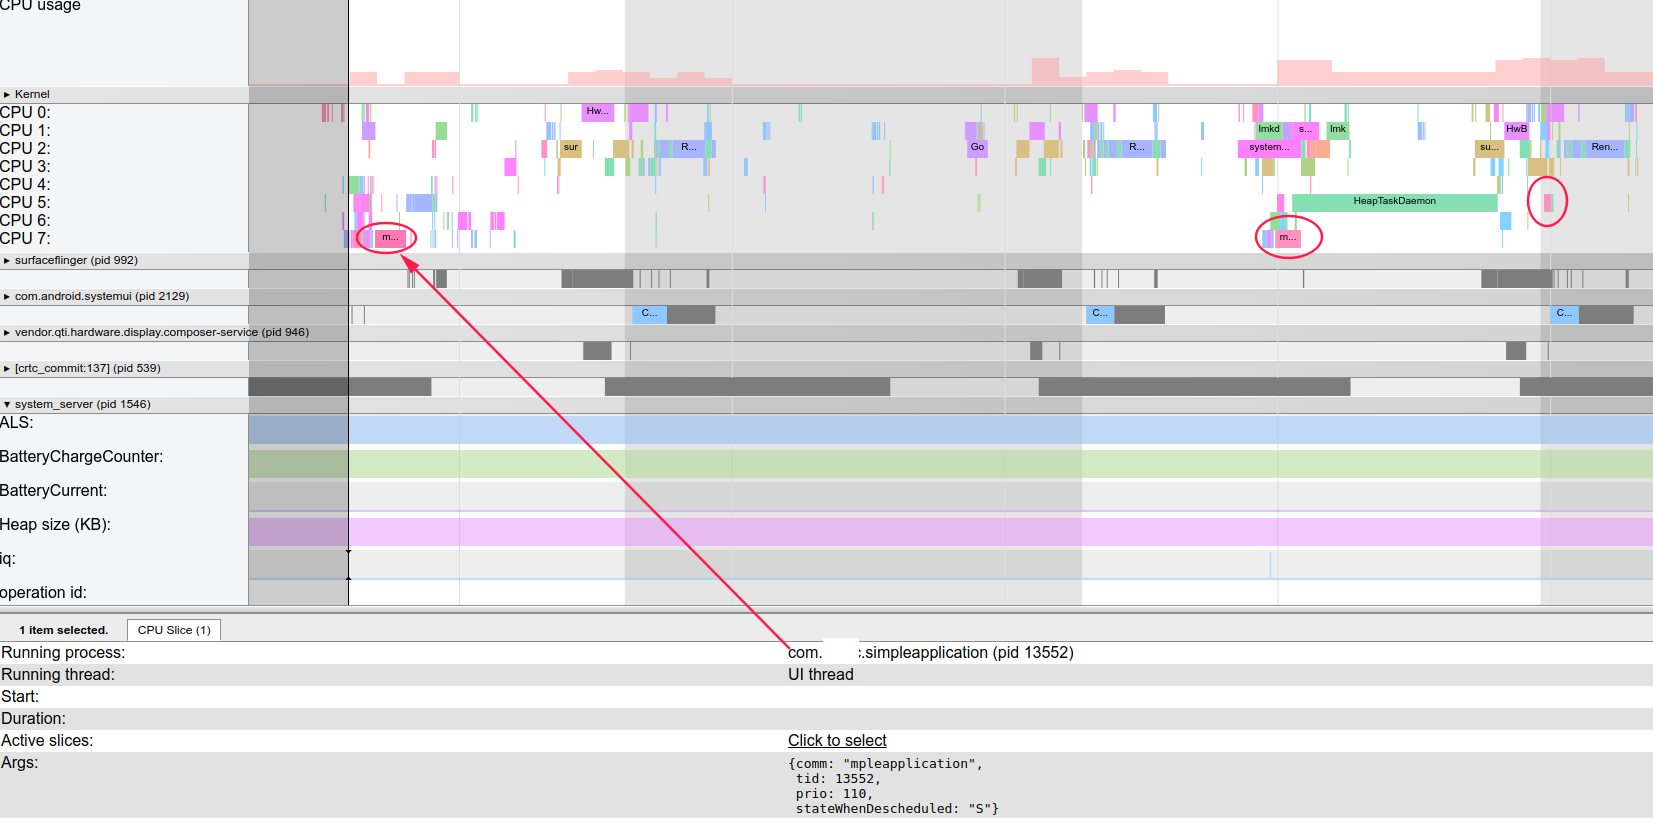This screenshot has width=1653, height=836.
Task: Expand the surfaceflinger (pid 992) track
Action: 7,261
